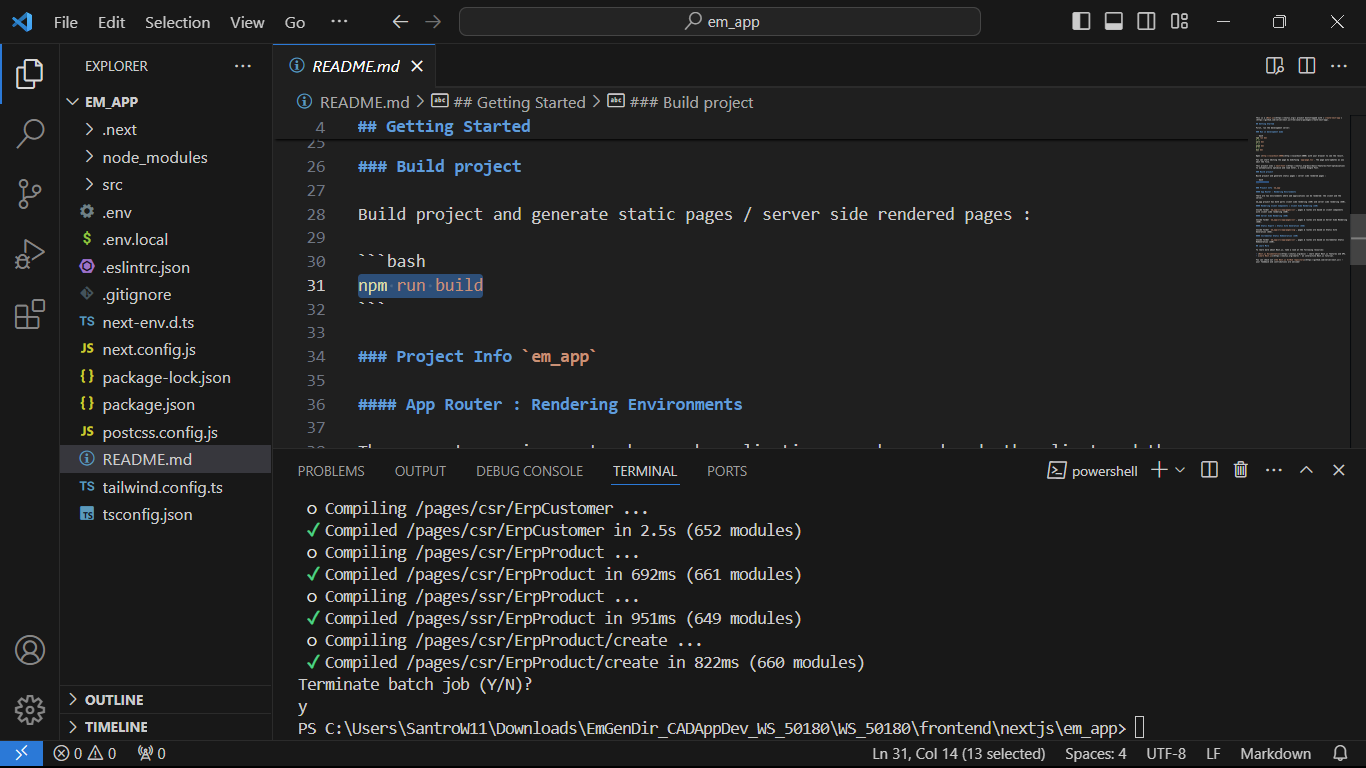Maximize the terminal panel size chevron

click(1306, 470)
